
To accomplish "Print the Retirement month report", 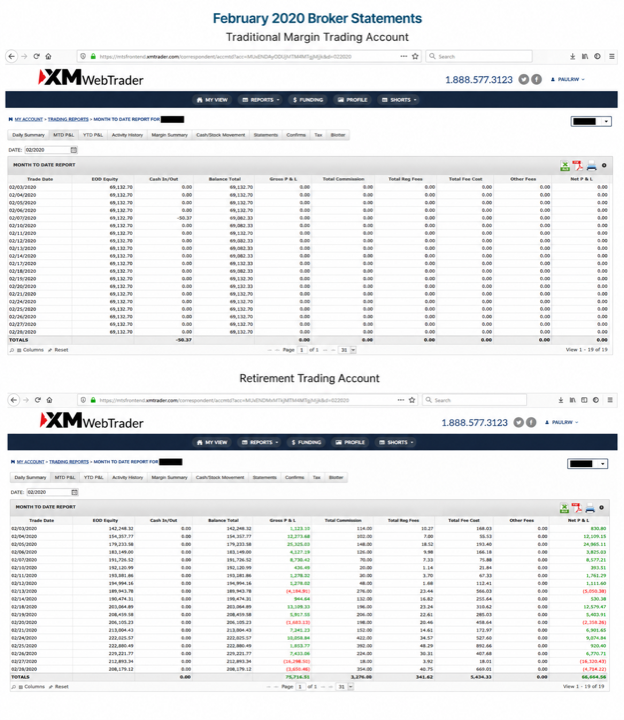I will click(590, 508).
